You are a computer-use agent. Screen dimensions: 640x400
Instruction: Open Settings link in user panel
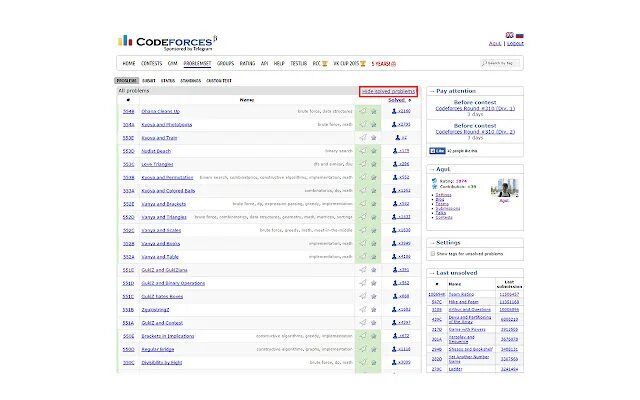click(x=443, y=195)
